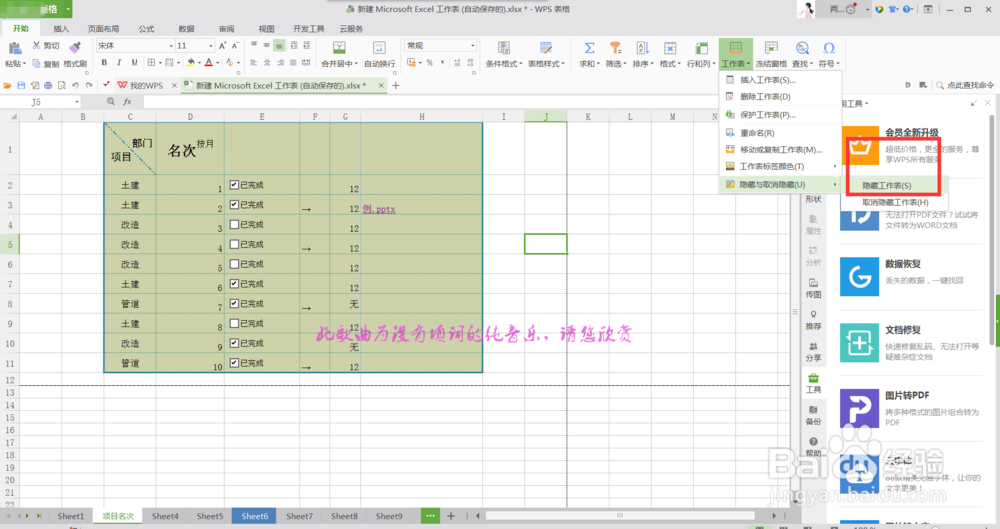Open the number format dropdown (常规)

[473, 46]
